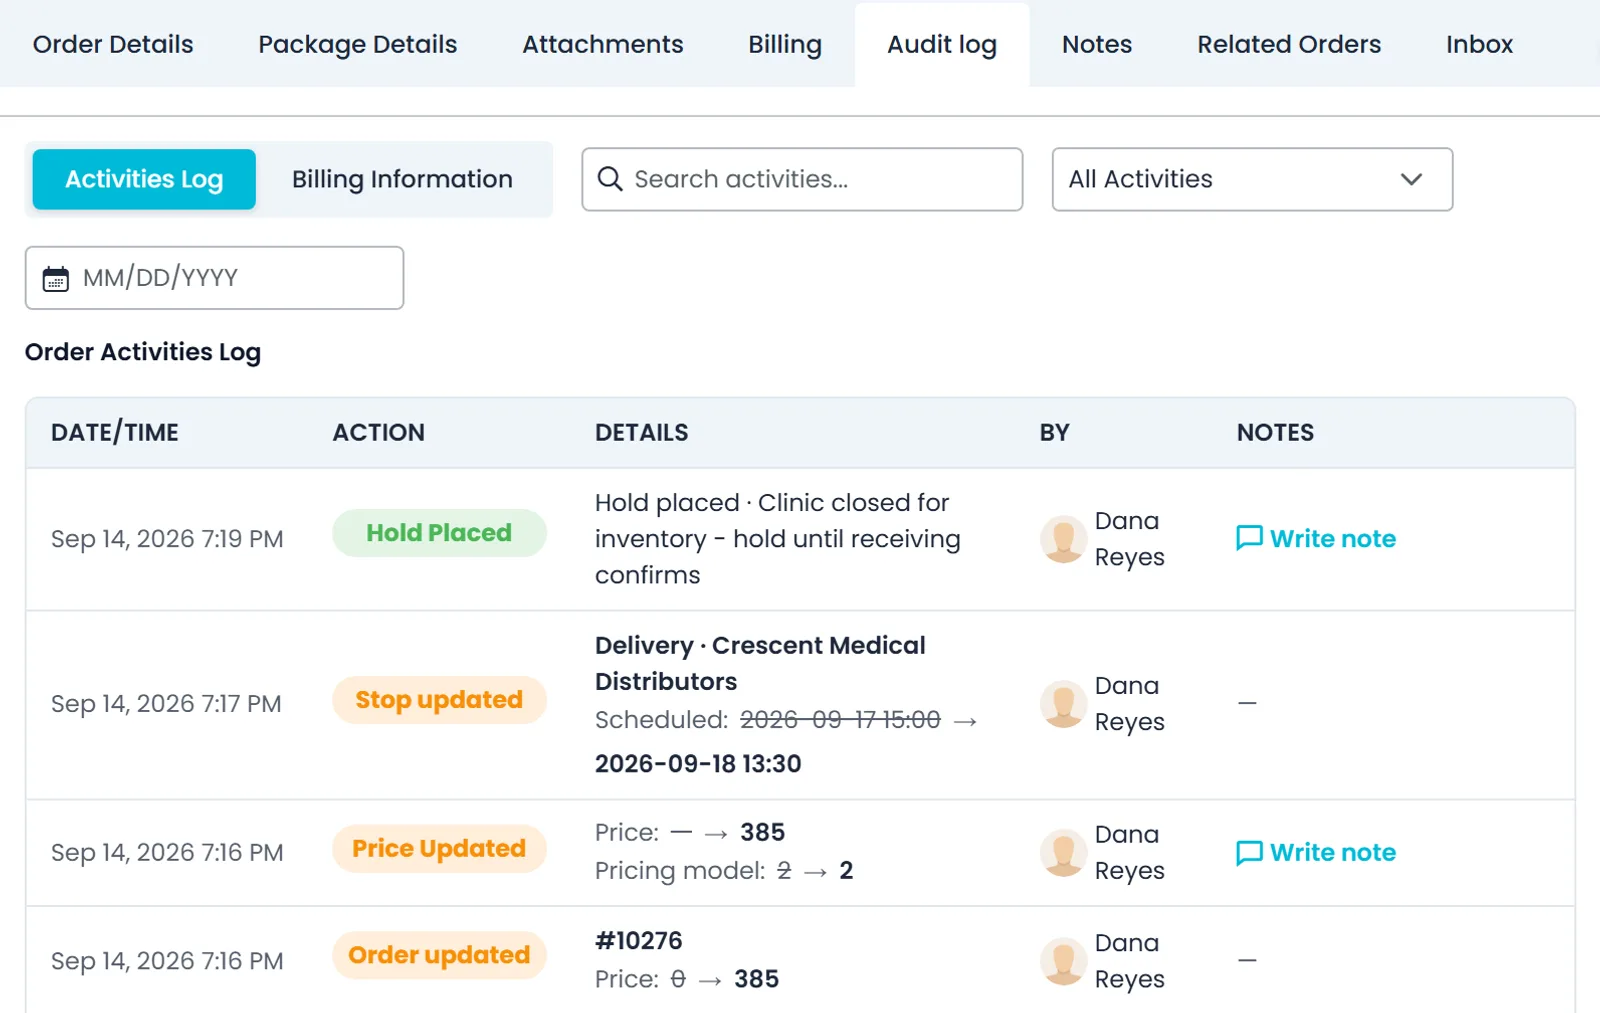Select timestamp Sep 14, 2026 7:17 PM
Viewport: 1600px width, 1013px height.
tap(166, 704)
